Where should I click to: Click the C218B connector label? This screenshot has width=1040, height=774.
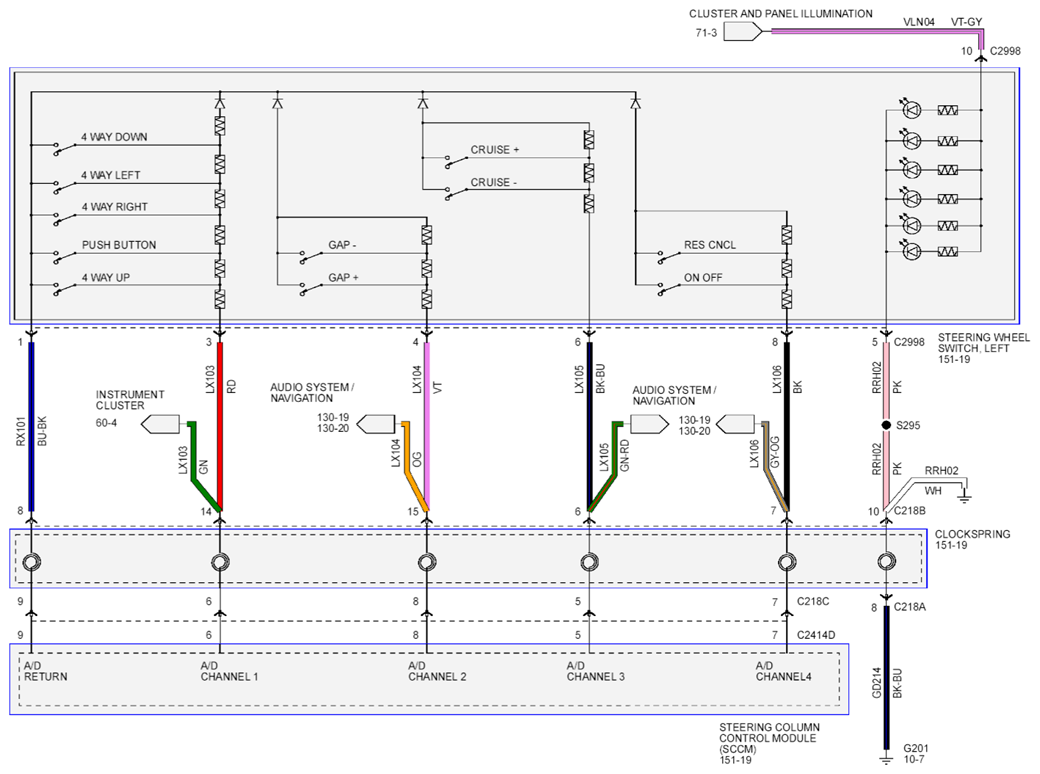coord(909,511)
